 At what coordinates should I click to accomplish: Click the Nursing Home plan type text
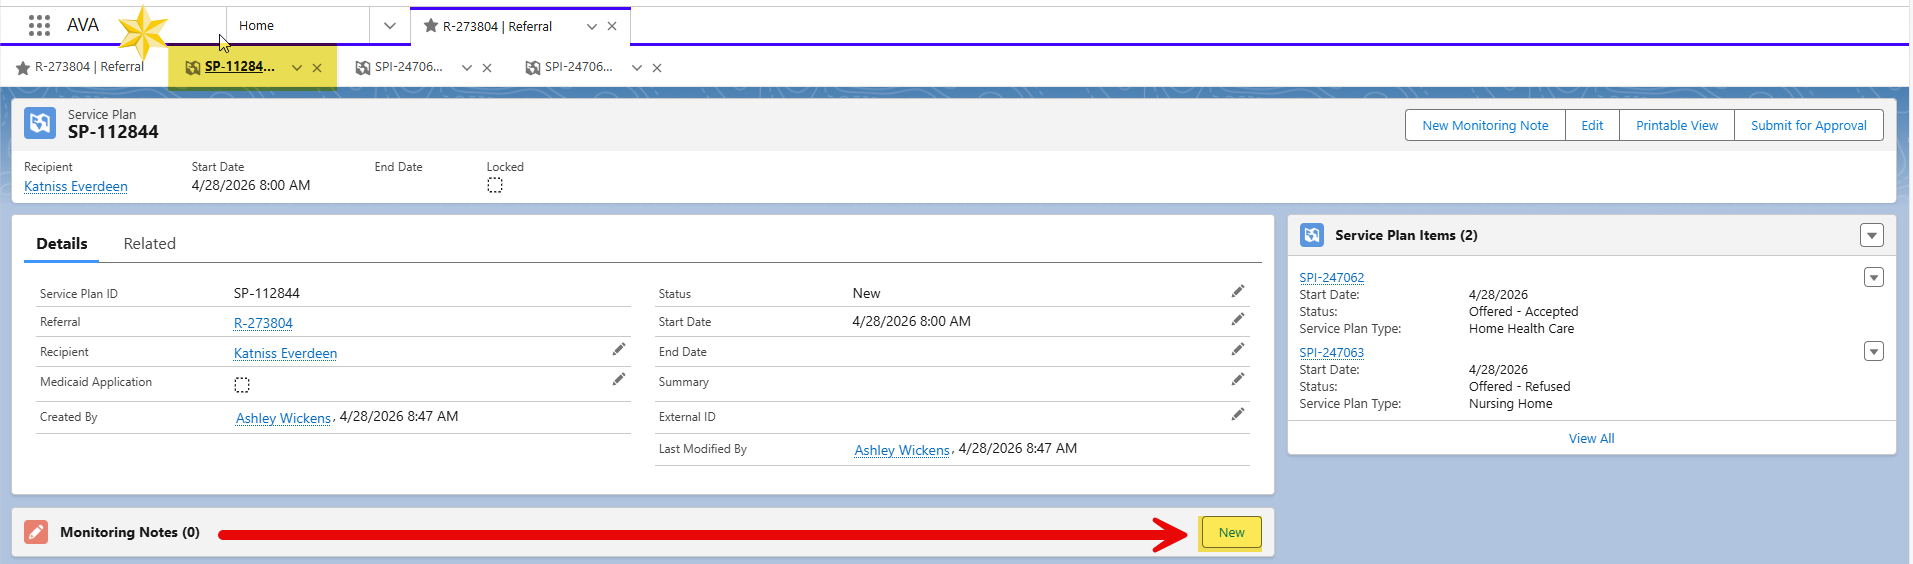click(x=1510, y=403)
